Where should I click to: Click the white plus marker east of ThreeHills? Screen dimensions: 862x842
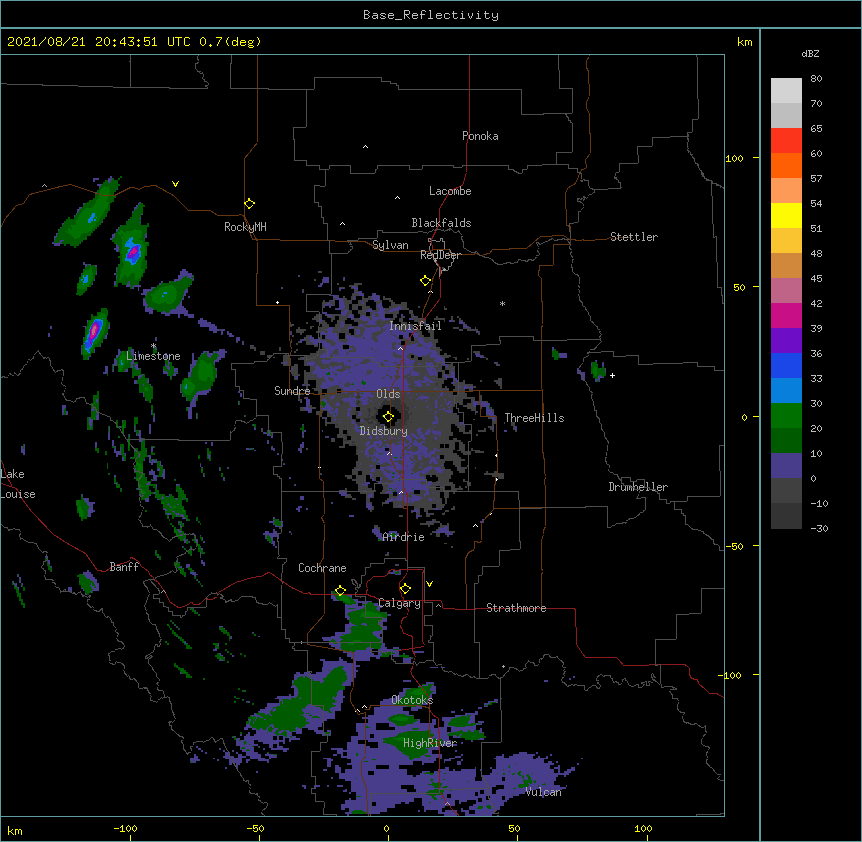[612, 375]
